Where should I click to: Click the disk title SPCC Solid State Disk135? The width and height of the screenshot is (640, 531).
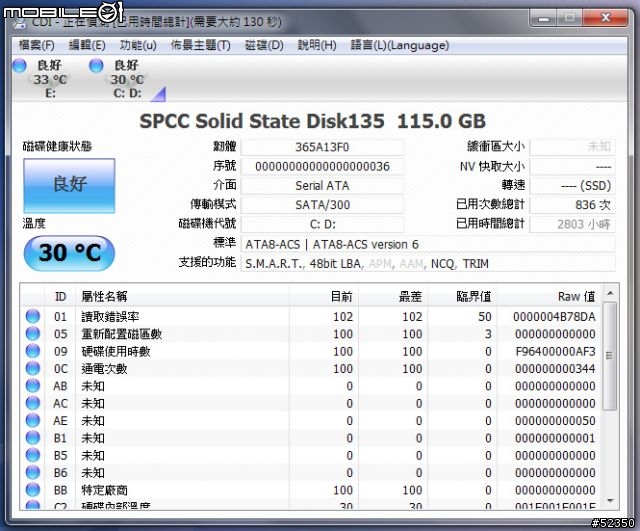coord(262,121)
